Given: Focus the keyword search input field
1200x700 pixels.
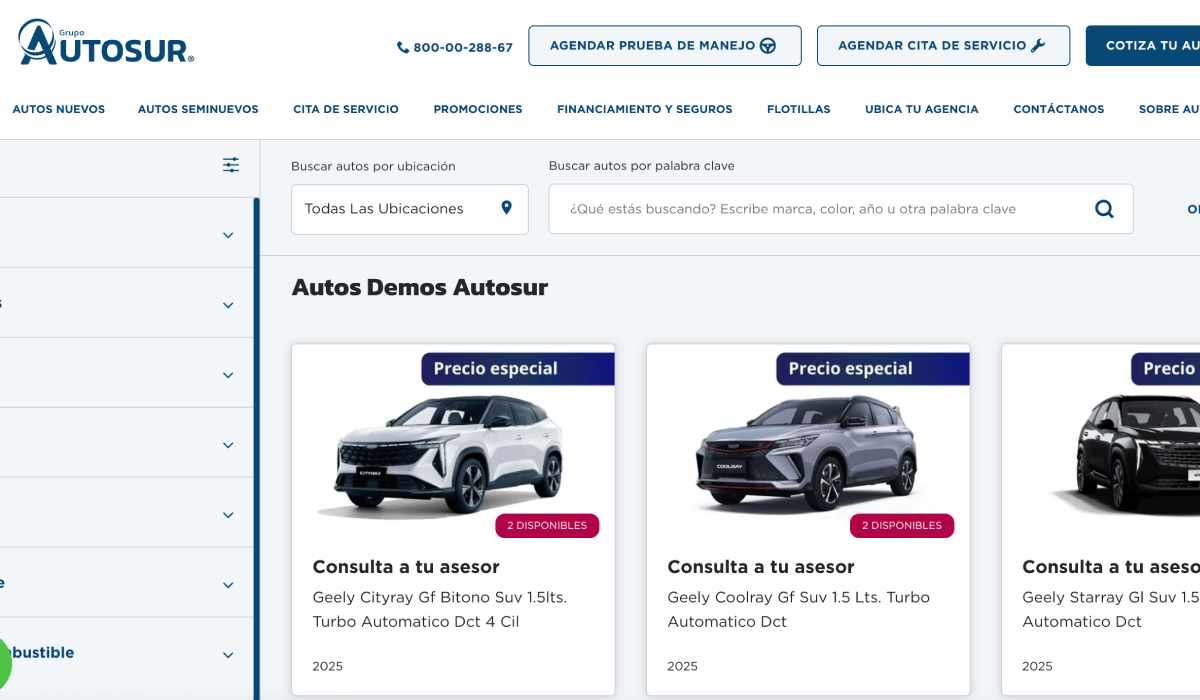Looking at the screenshot, I should tap(841, 209).
